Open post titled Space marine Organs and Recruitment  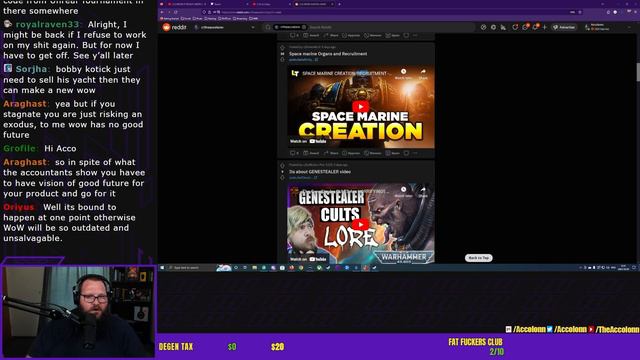[x=328, y=53]
